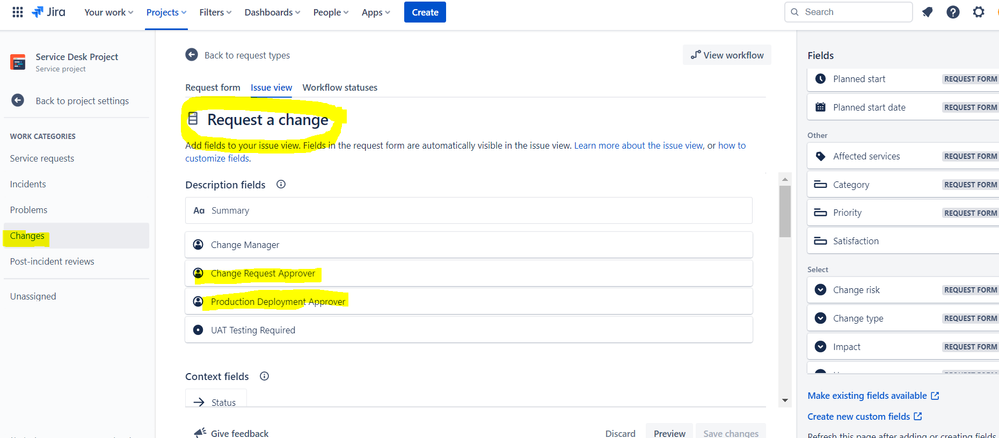
Task: Click the calendar icon of Planned start date
Action: pos(821,107)
